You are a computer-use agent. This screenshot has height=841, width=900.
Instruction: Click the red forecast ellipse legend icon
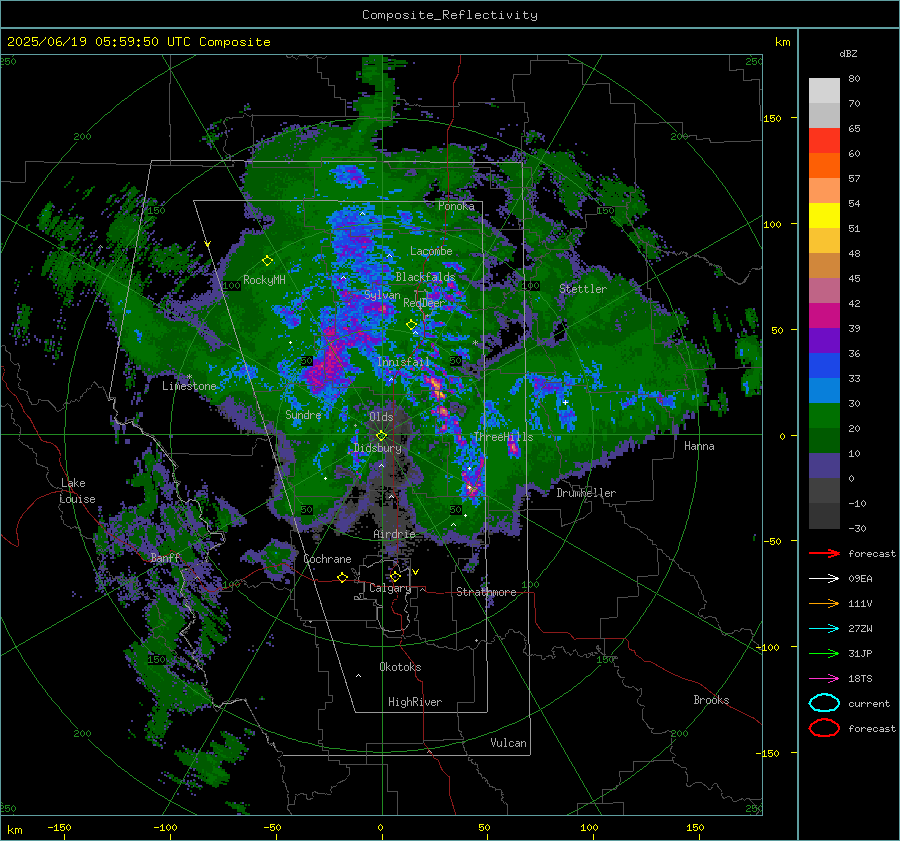(x=824, y=728)
